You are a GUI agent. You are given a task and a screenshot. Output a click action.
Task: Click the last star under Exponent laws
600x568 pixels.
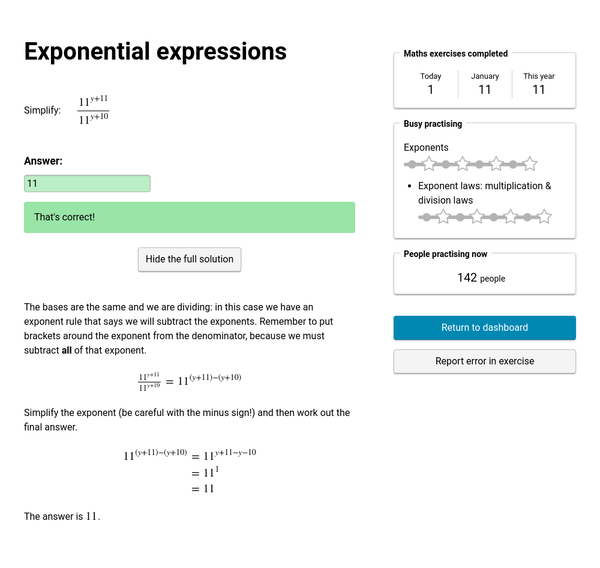tap(545, 216)
